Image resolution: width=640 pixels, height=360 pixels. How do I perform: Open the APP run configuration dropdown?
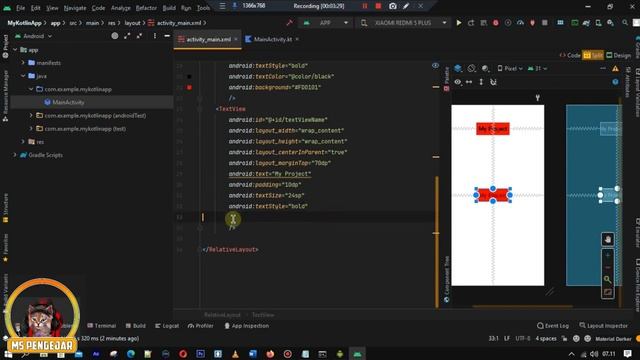[x=325, y=23]
